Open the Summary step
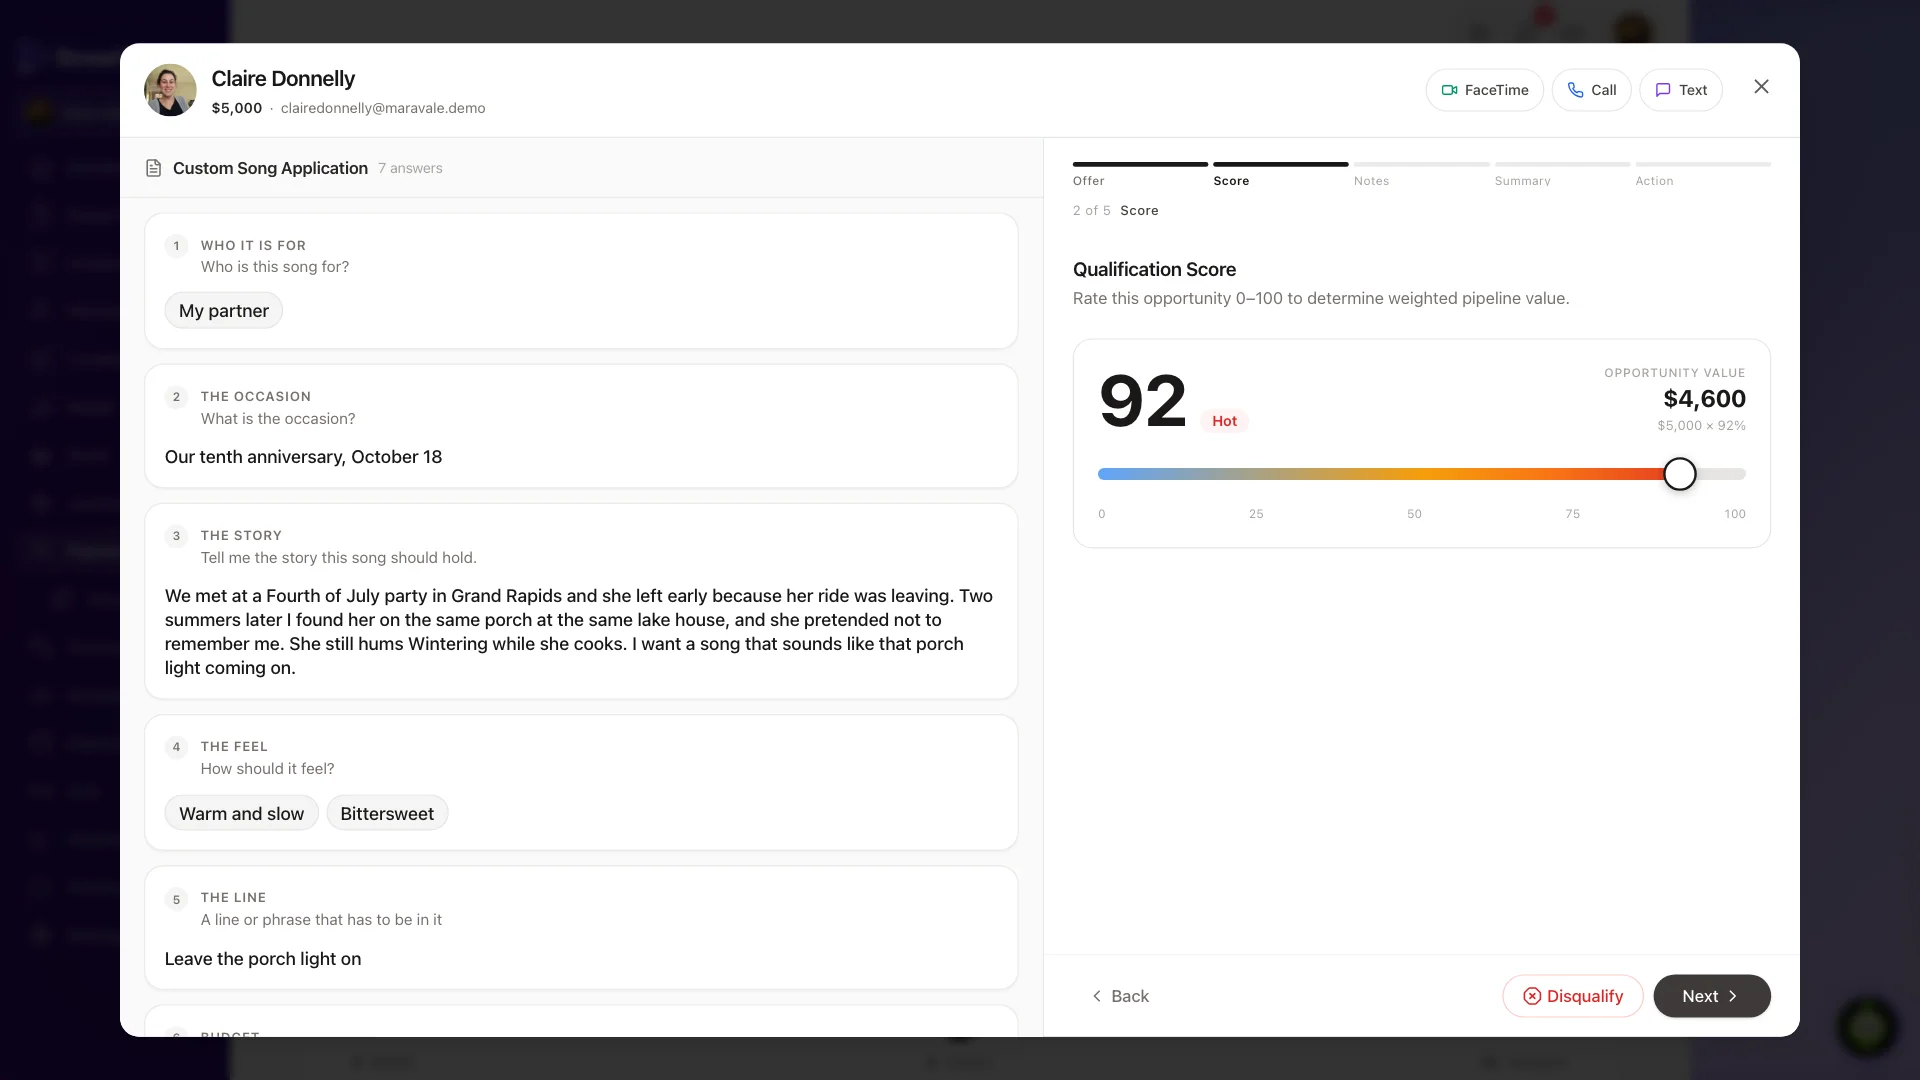Viewport: 1920px width, 1080px height. pos(1562,174)
